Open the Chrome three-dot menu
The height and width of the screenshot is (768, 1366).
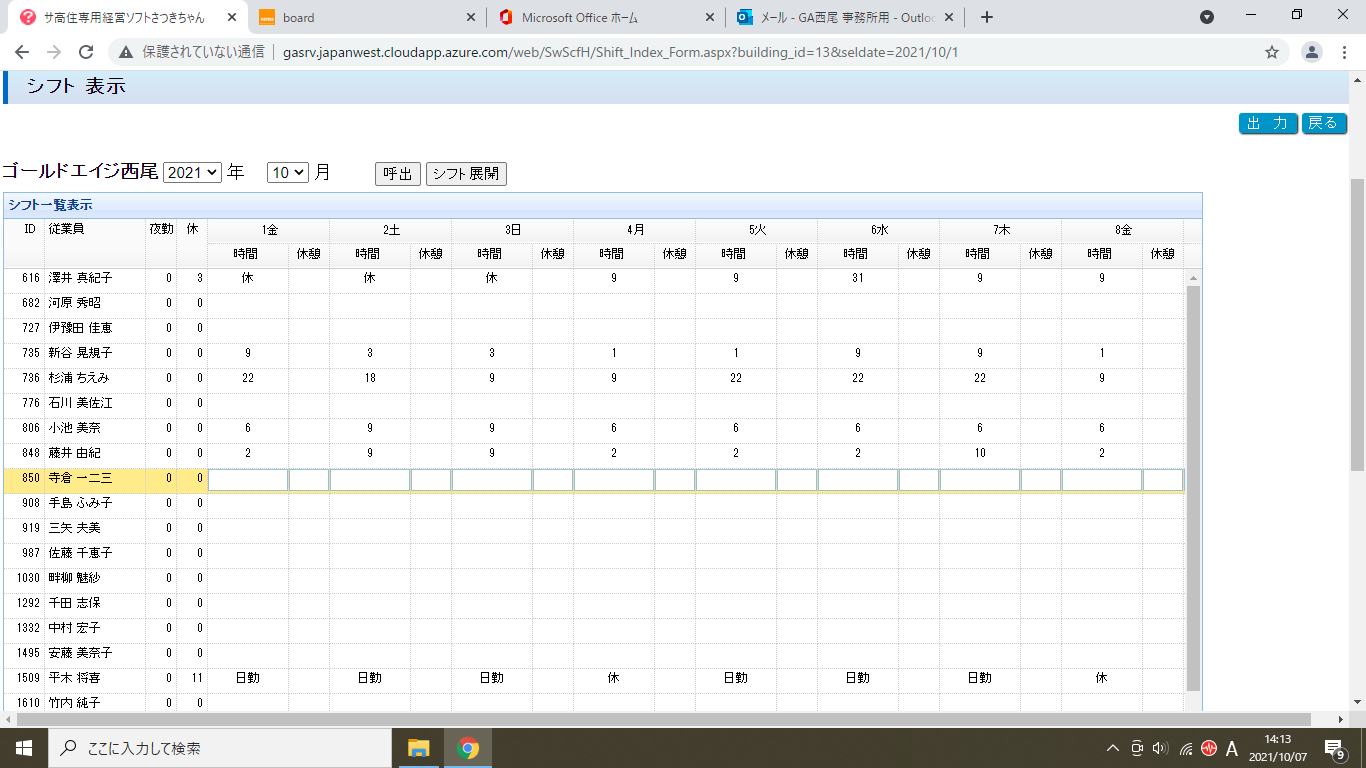click(x=1344, y=52)
